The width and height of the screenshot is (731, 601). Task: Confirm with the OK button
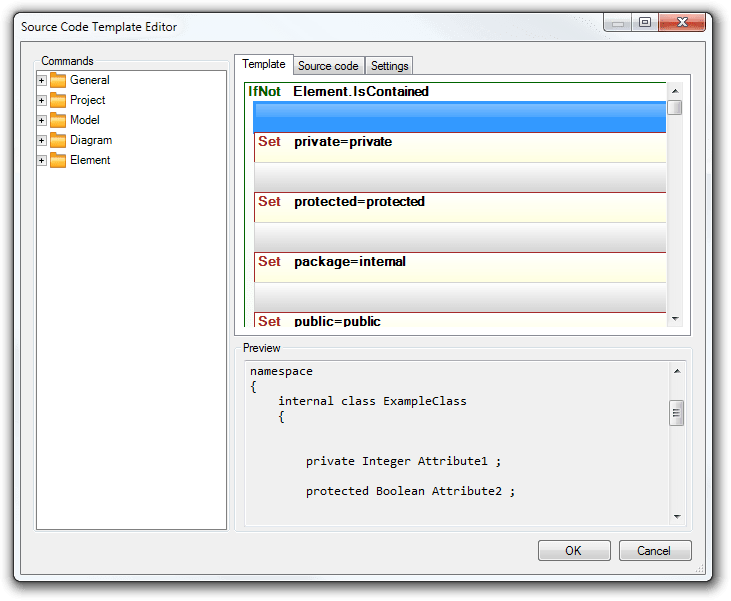coord(574,551)
